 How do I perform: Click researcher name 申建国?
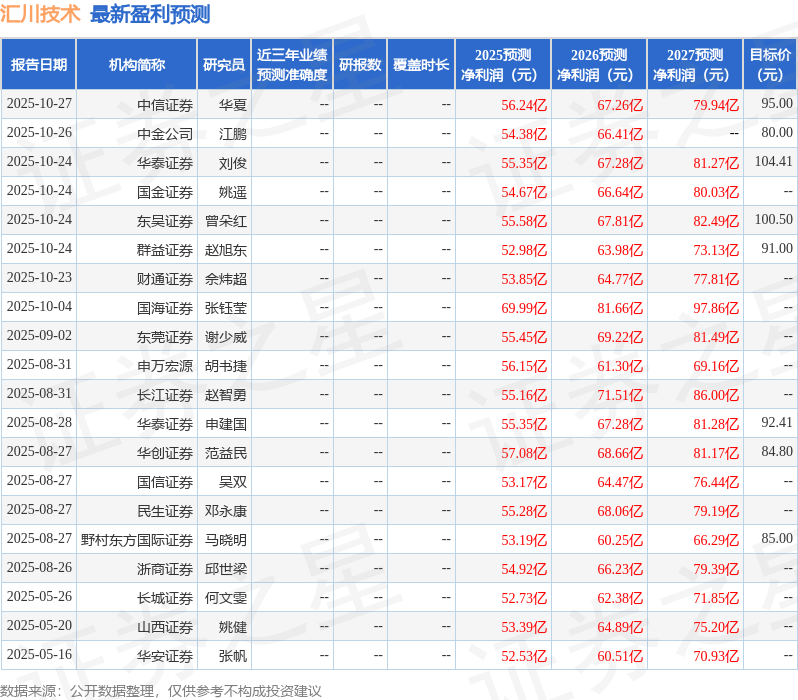tap(226, 425)
